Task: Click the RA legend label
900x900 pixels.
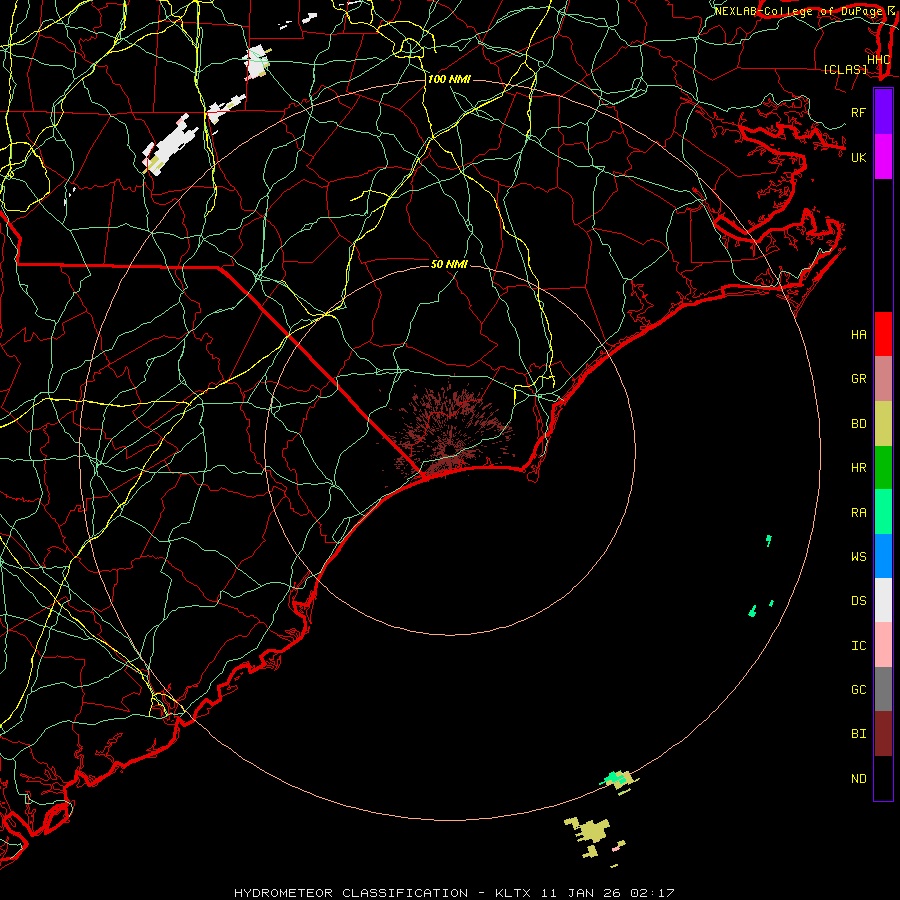Action: coord(858,513)
